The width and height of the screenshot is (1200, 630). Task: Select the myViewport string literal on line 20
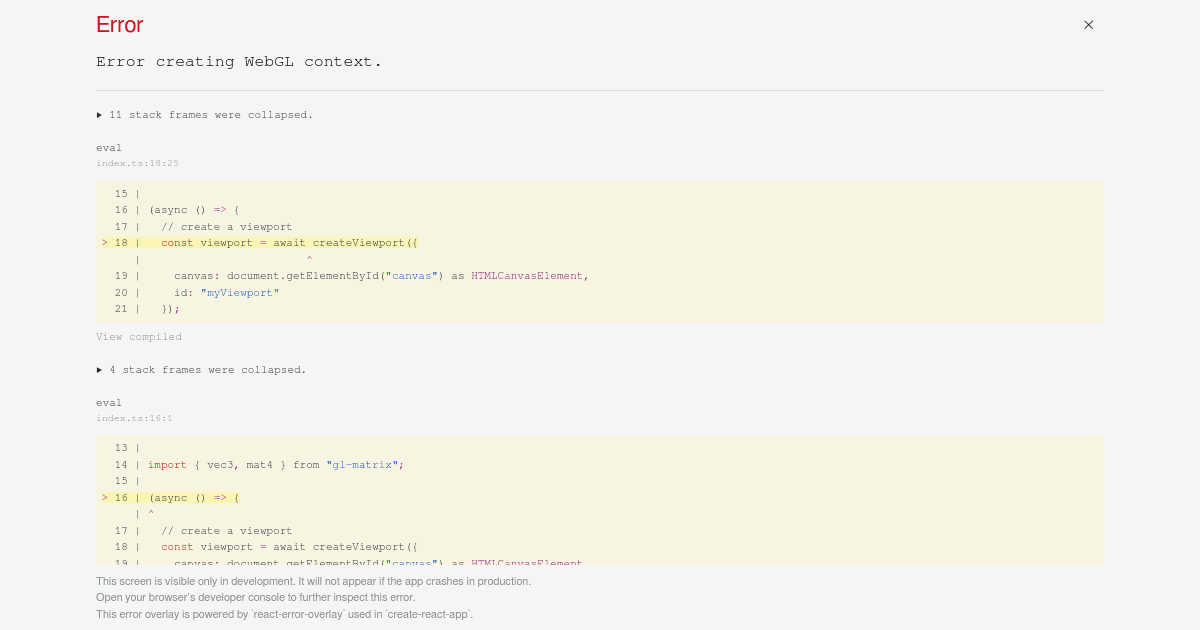coord(239,292)
